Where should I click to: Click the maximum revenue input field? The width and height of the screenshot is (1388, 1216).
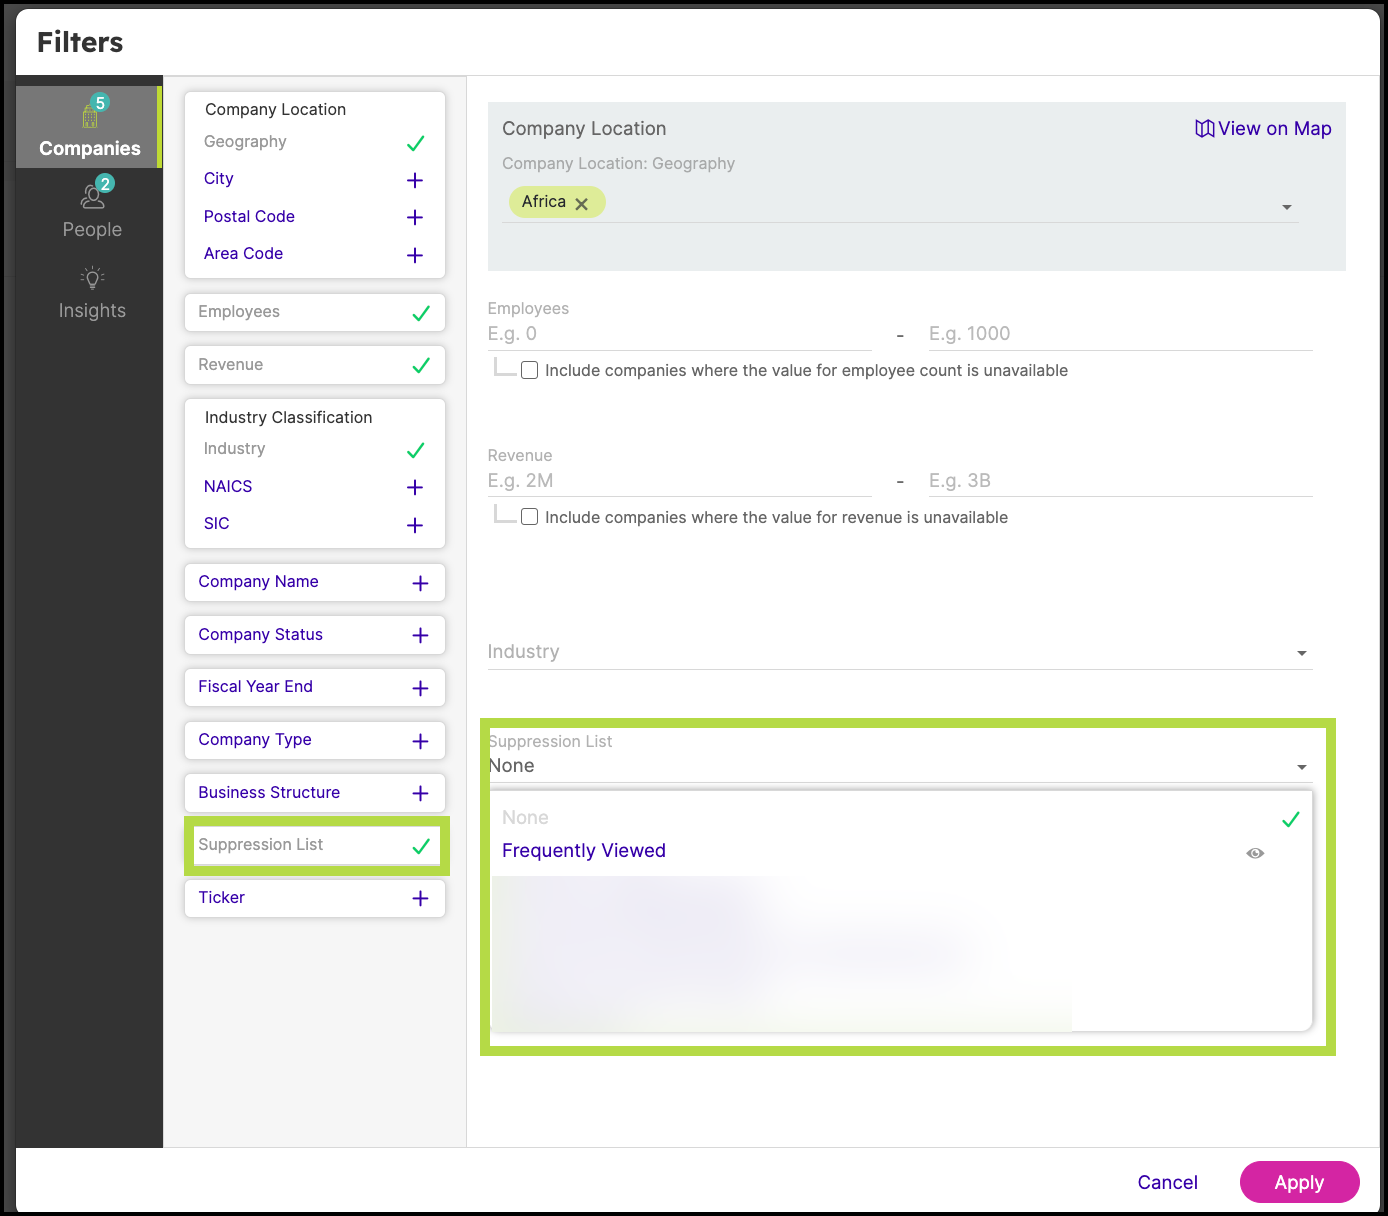(x=1120, y=481)
